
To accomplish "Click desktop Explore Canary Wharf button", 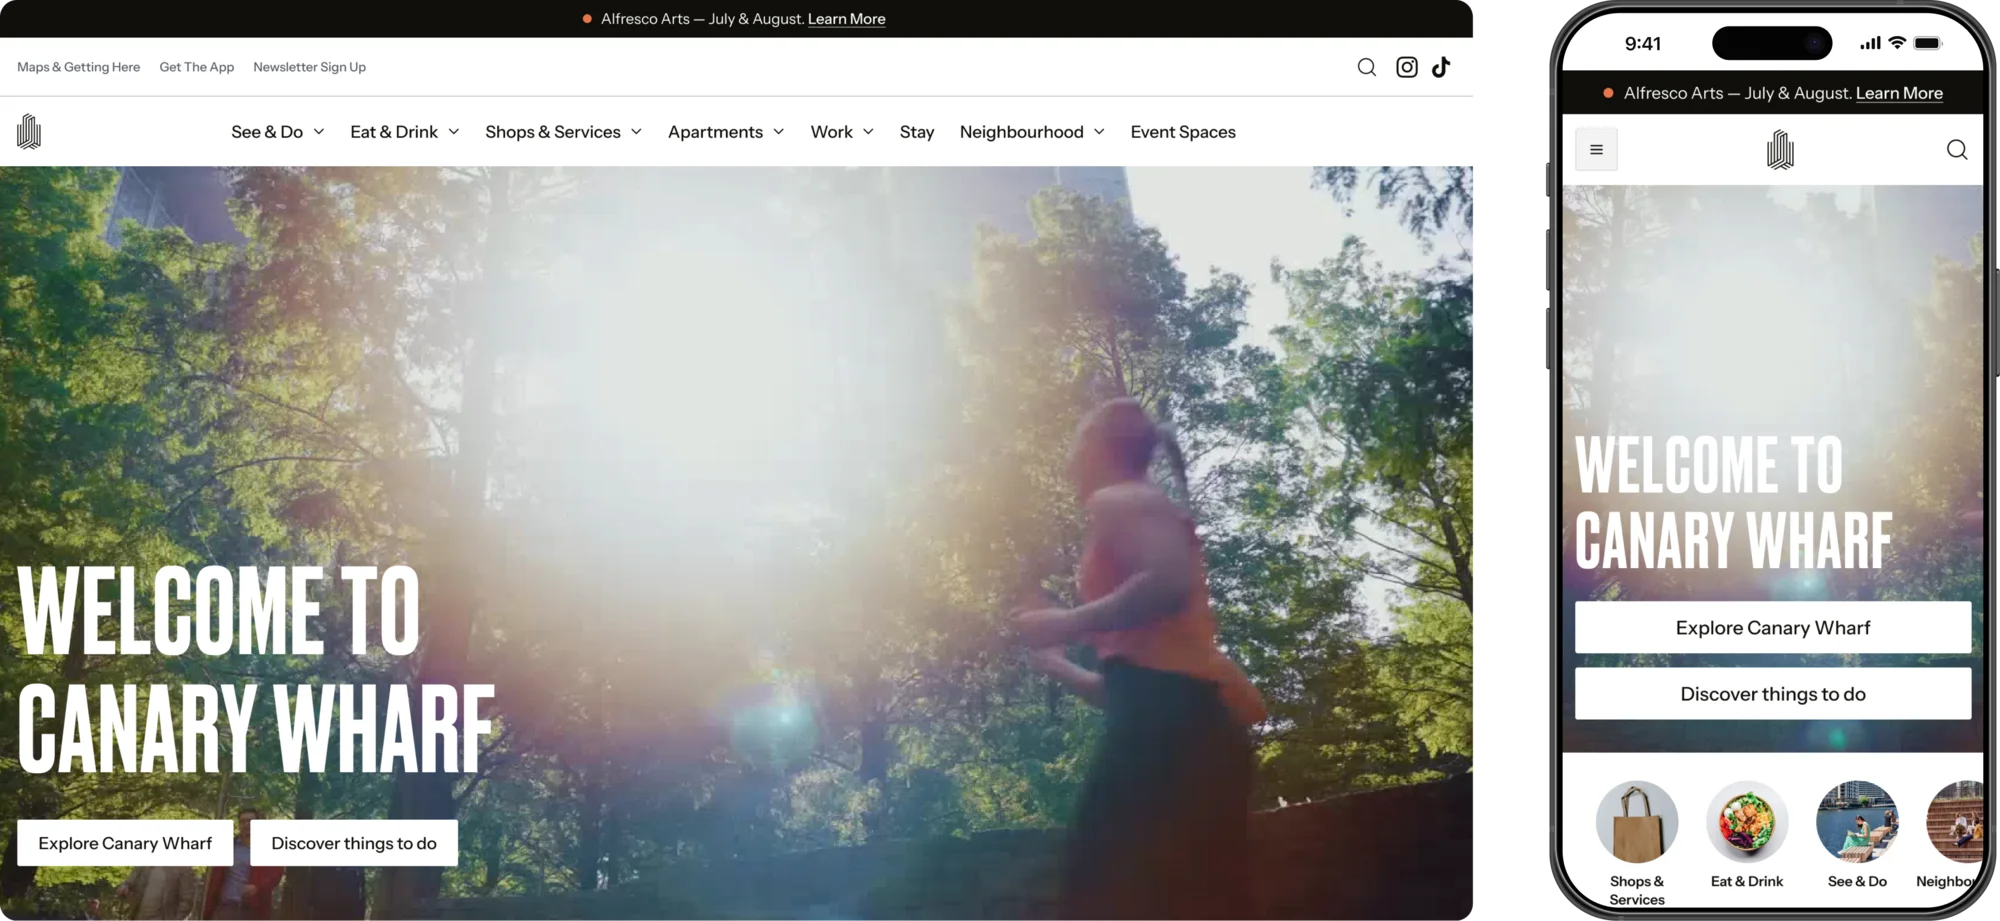I will coord(125,843).
